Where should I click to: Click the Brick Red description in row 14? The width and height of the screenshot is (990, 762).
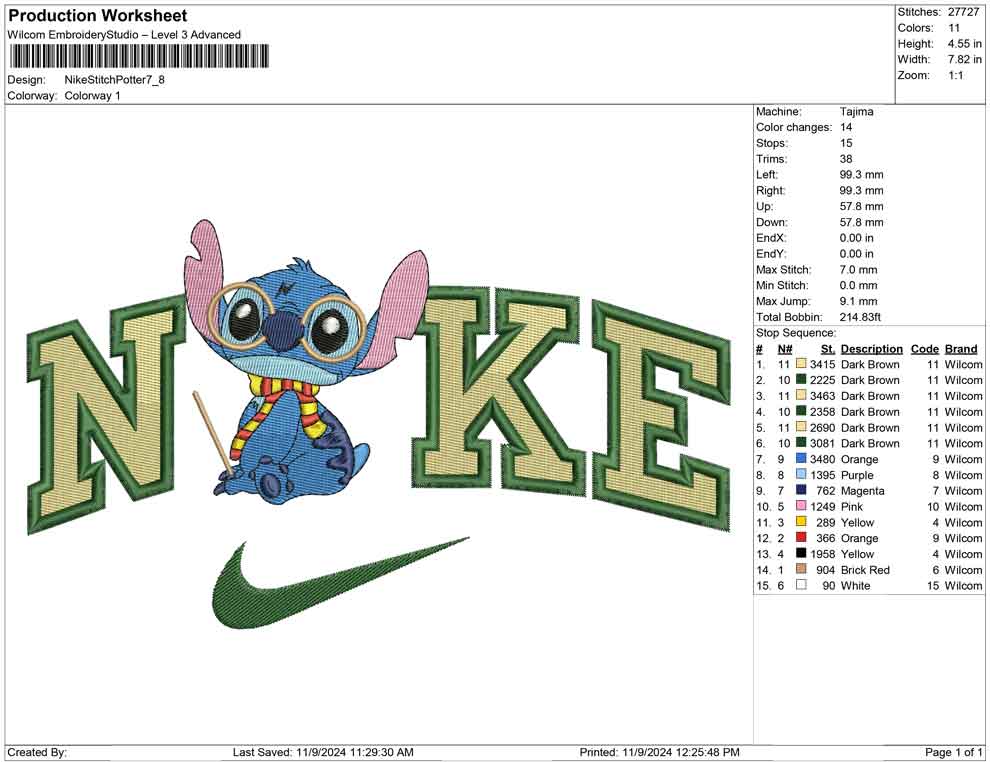865,569
